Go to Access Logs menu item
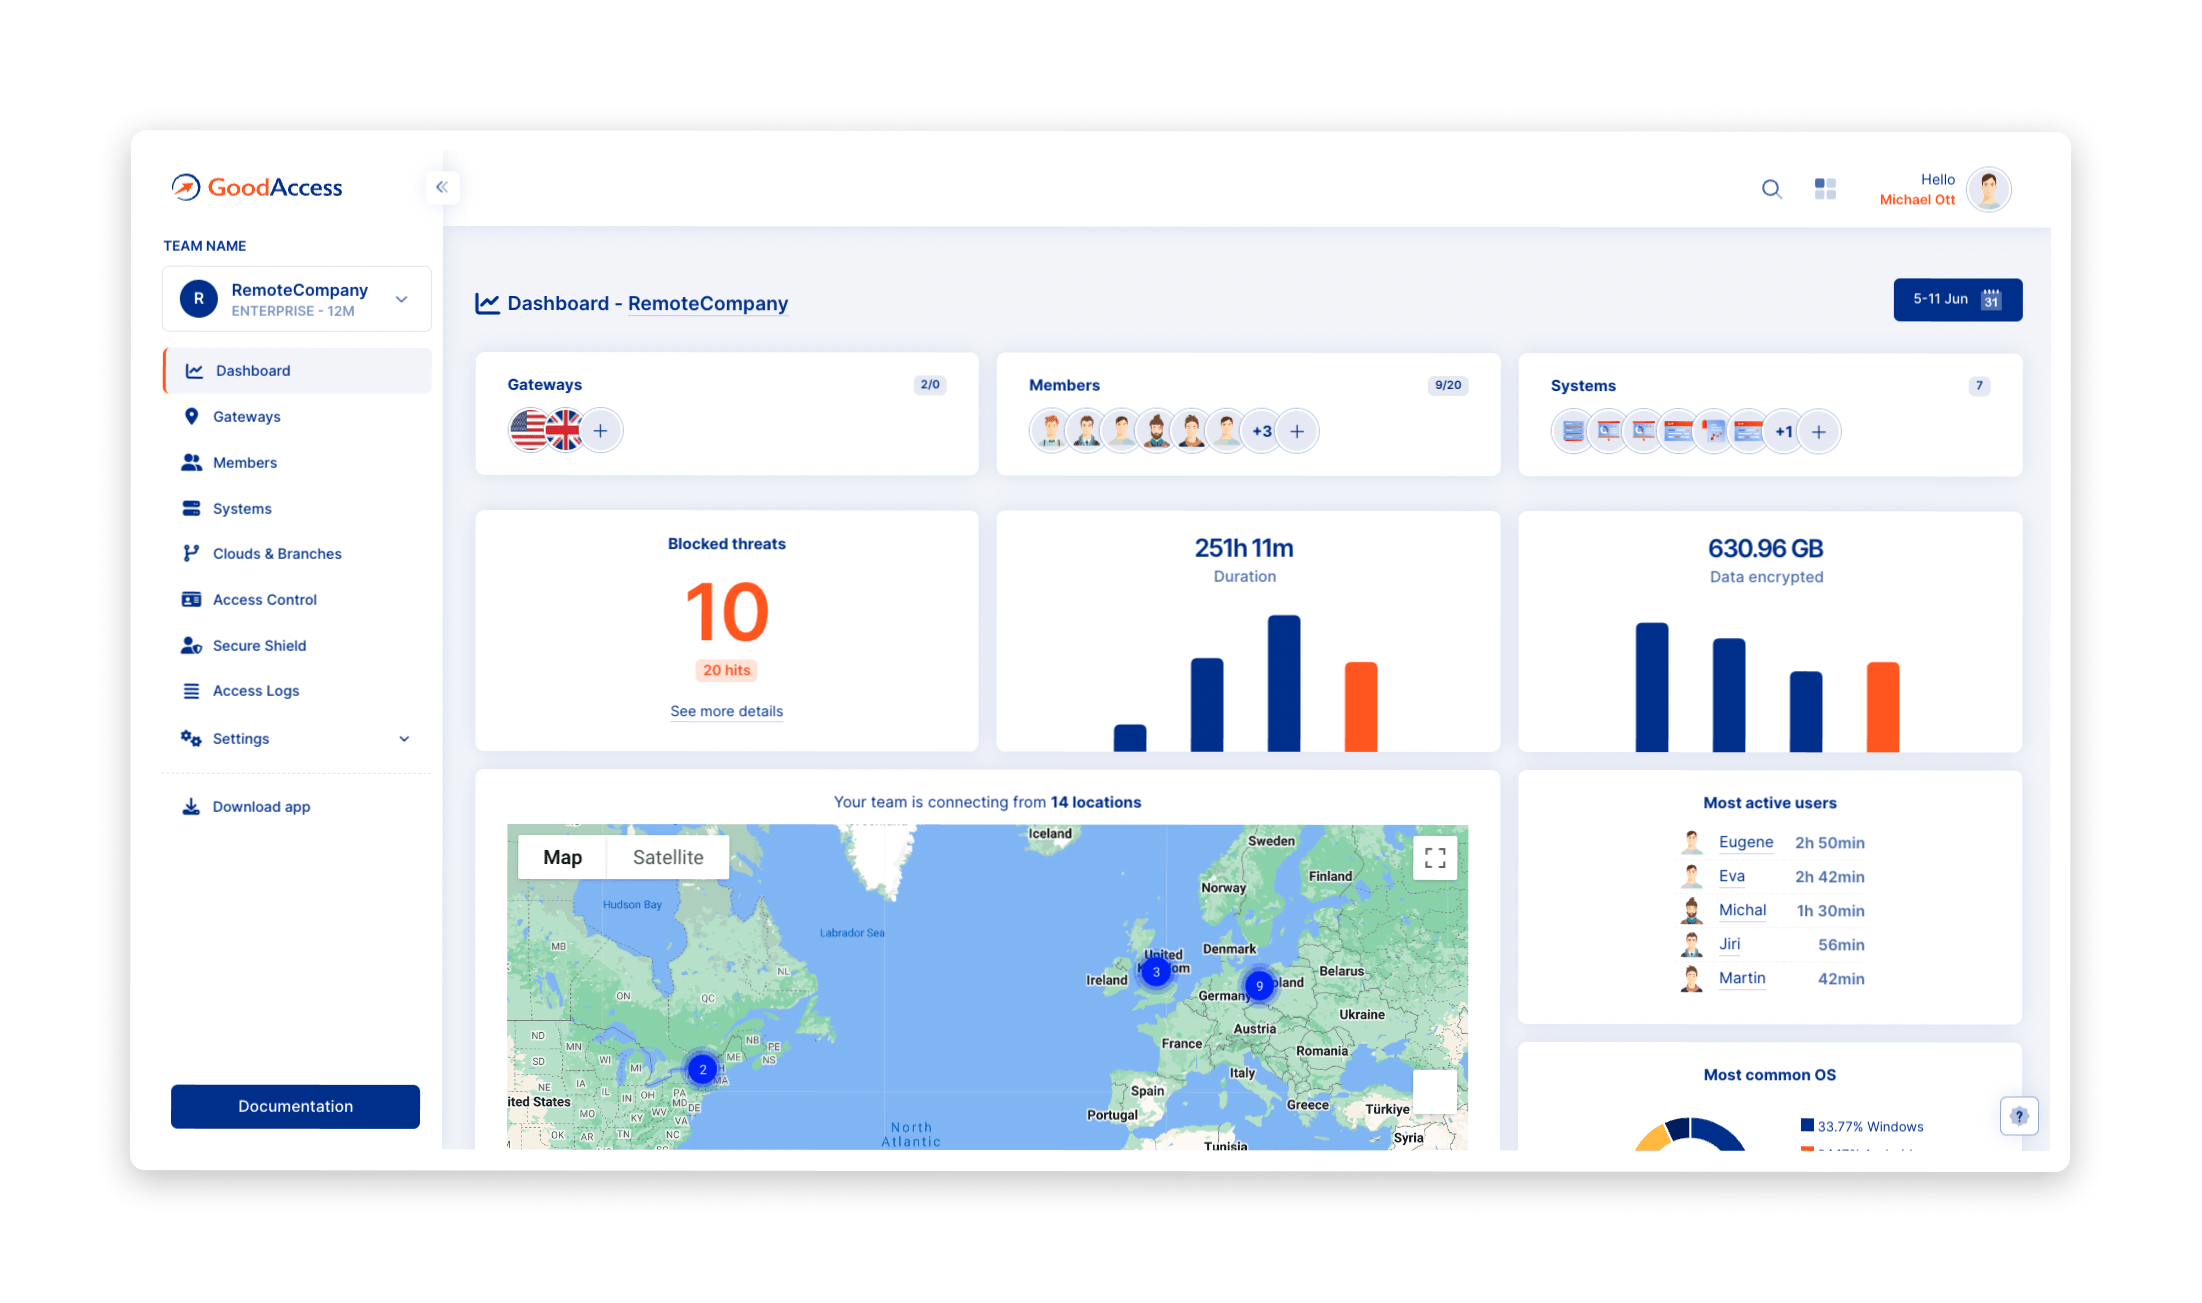2202x1303 pixels. click(x=256, y=691)
